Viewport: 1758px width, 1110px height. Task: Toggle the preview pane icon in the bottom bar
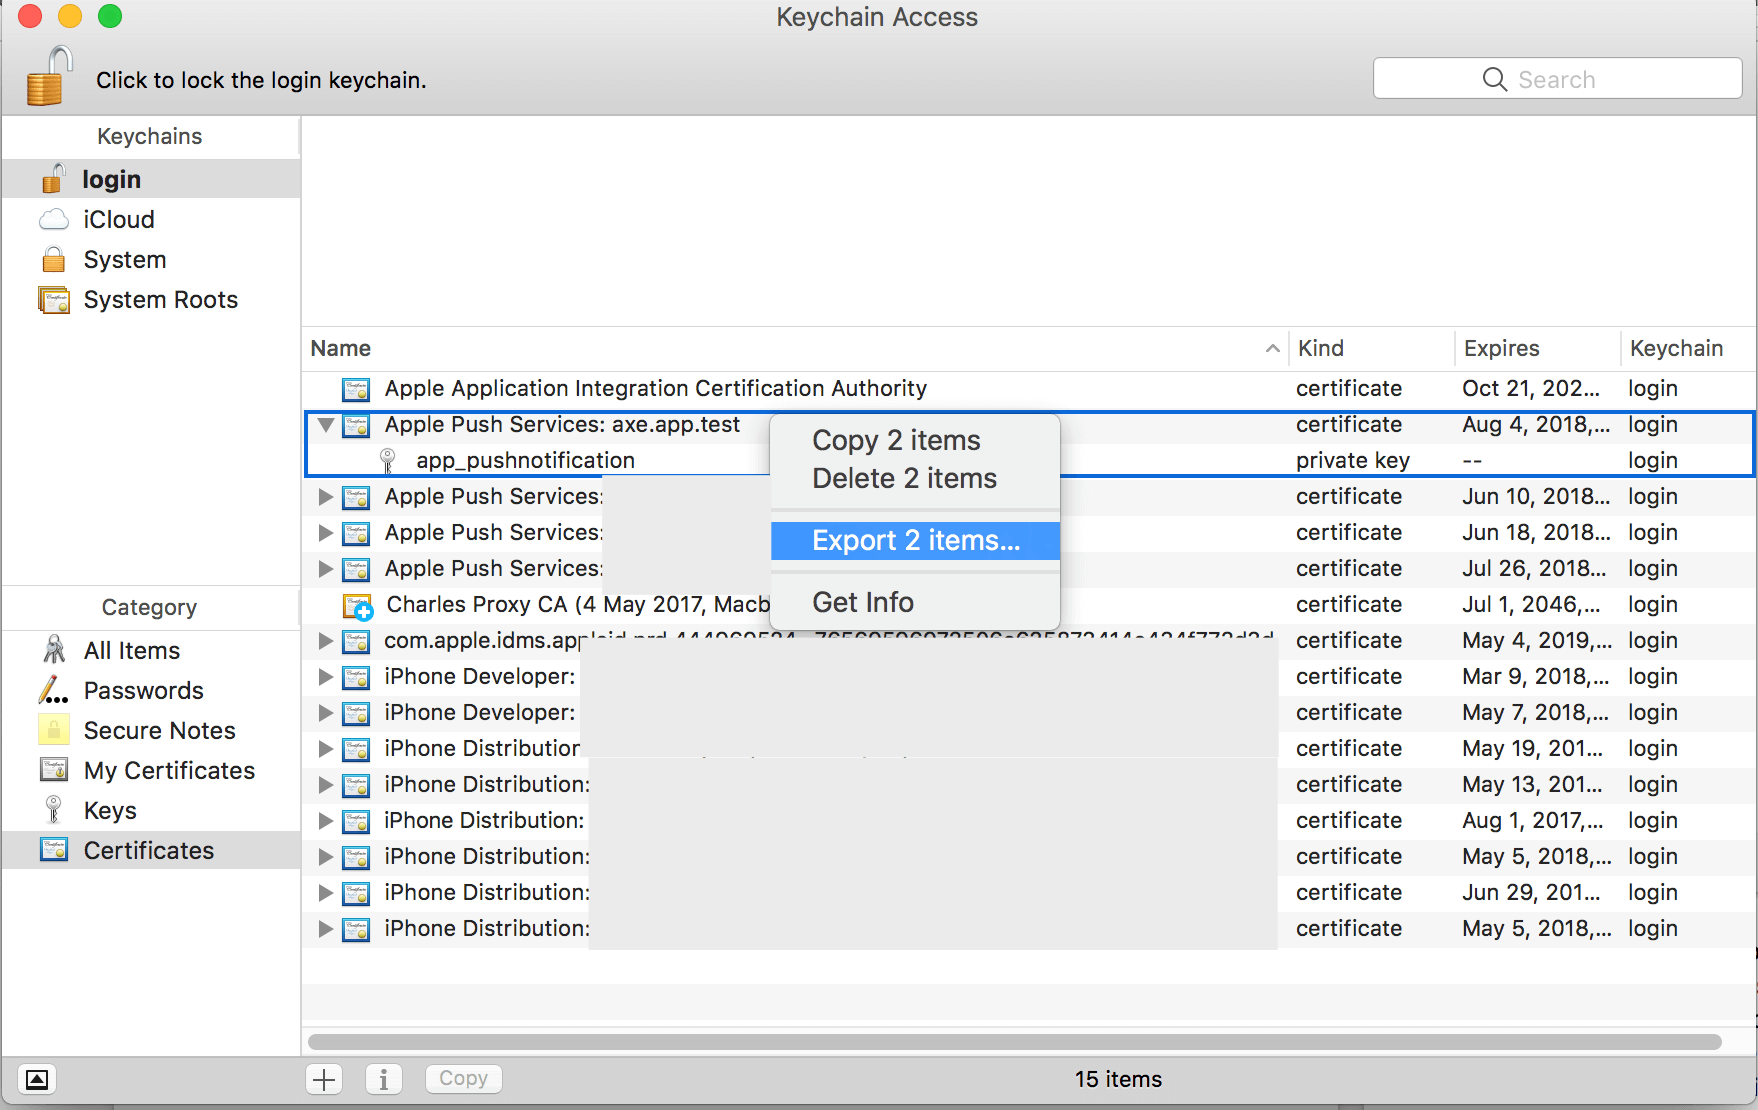click(x=37, y=1079)
